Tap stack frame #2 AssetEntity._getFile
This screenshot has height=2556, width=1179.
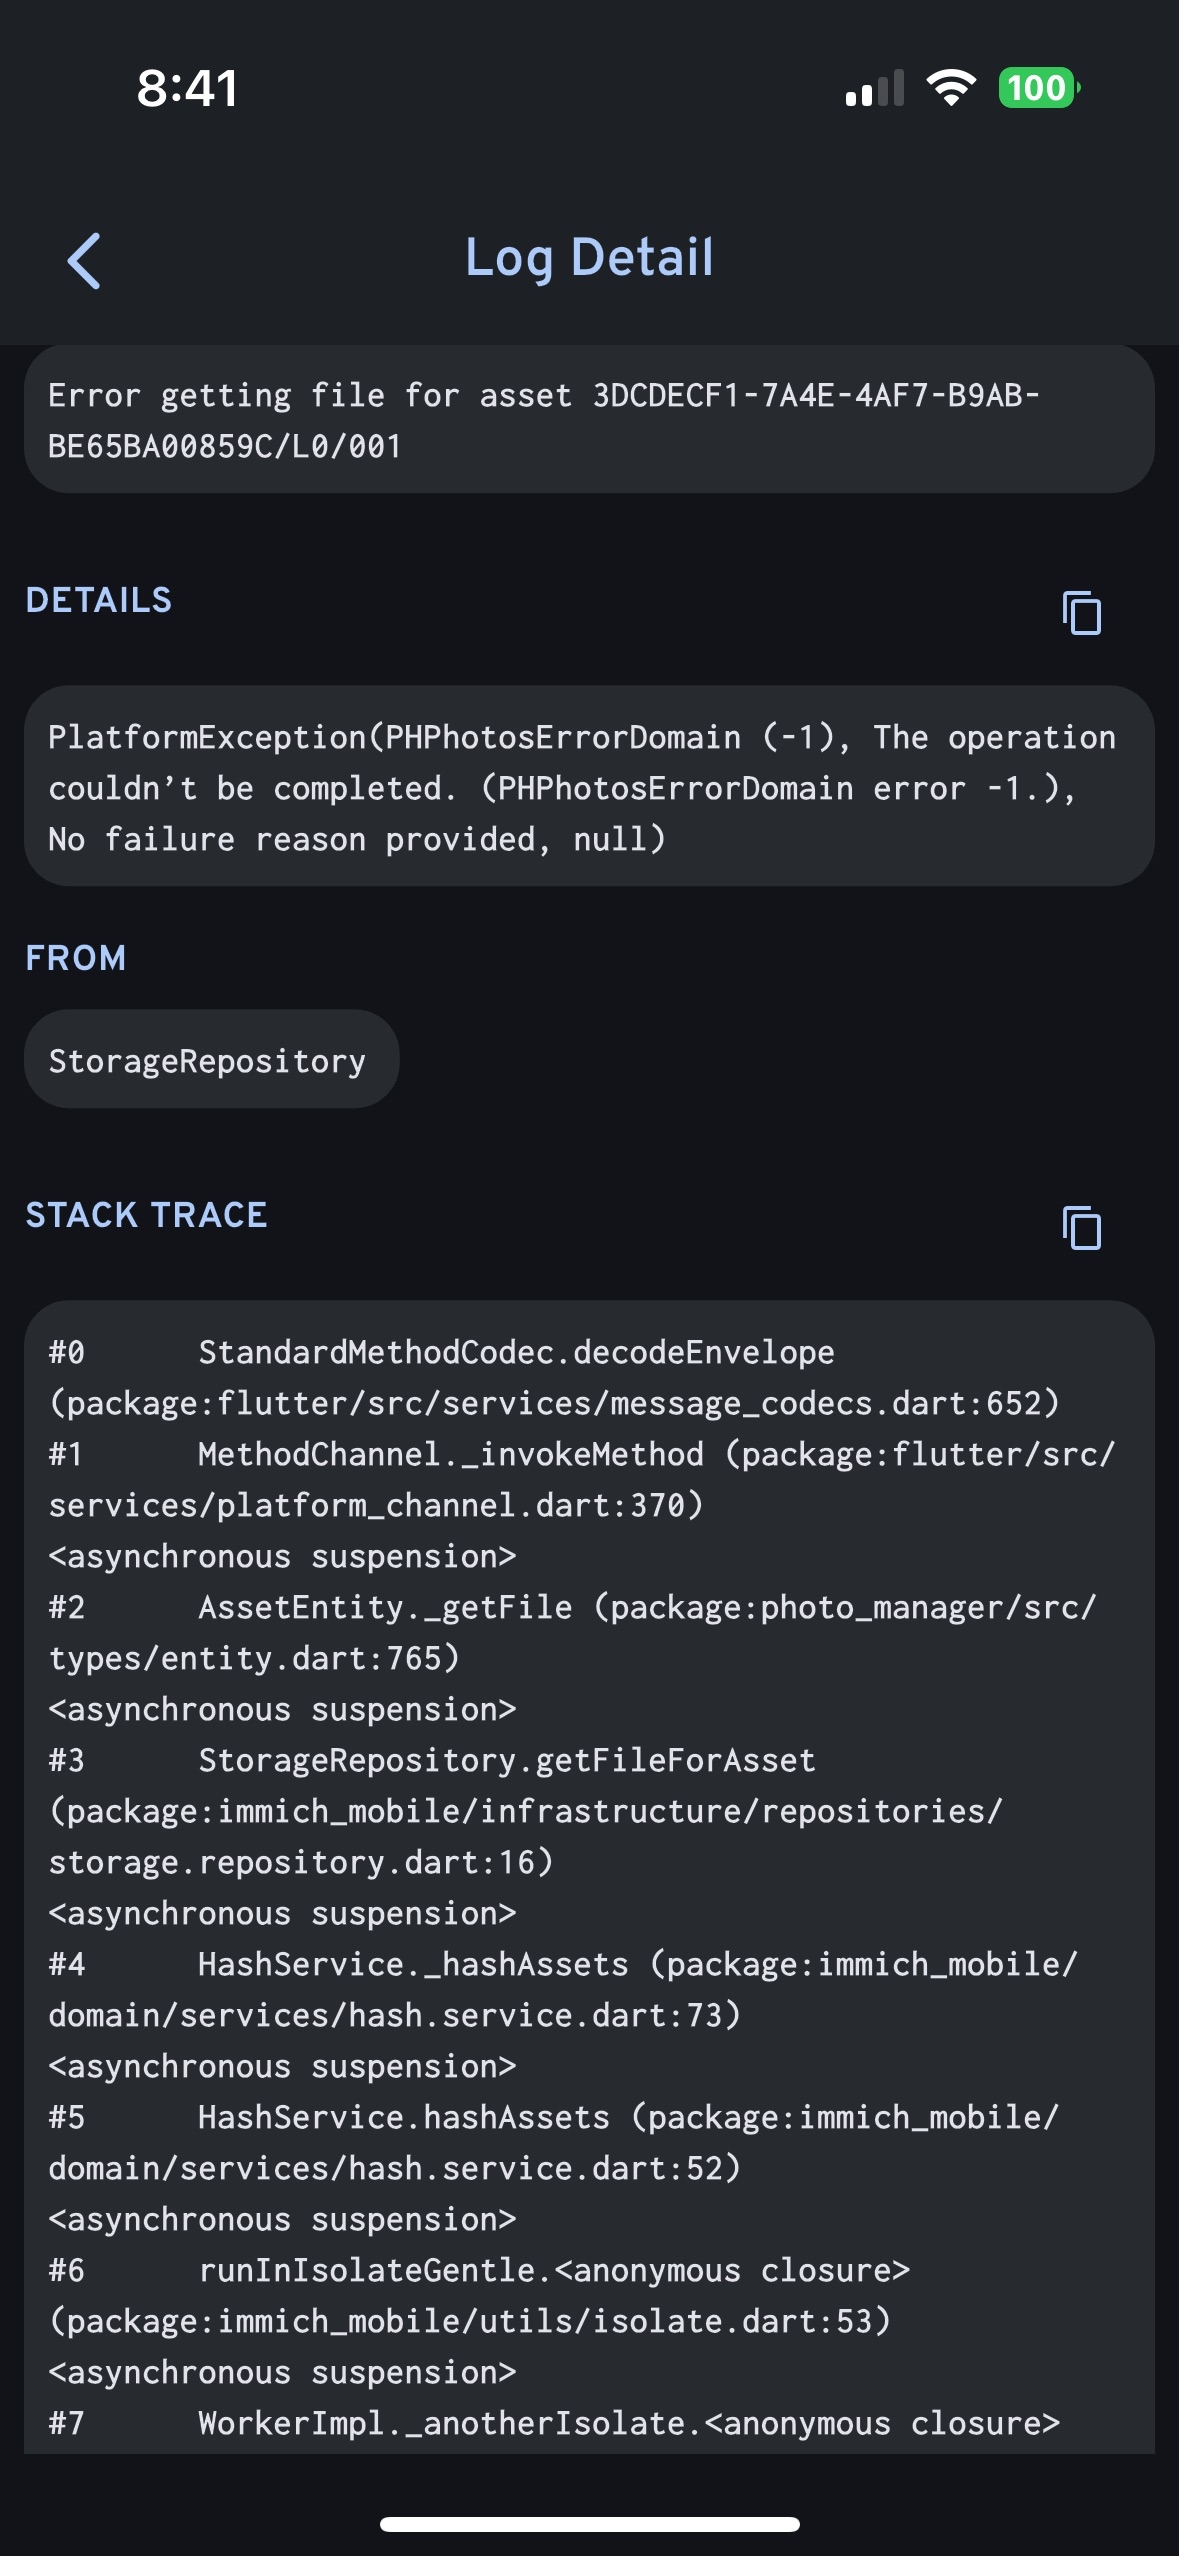click(x=385, y=1608)
